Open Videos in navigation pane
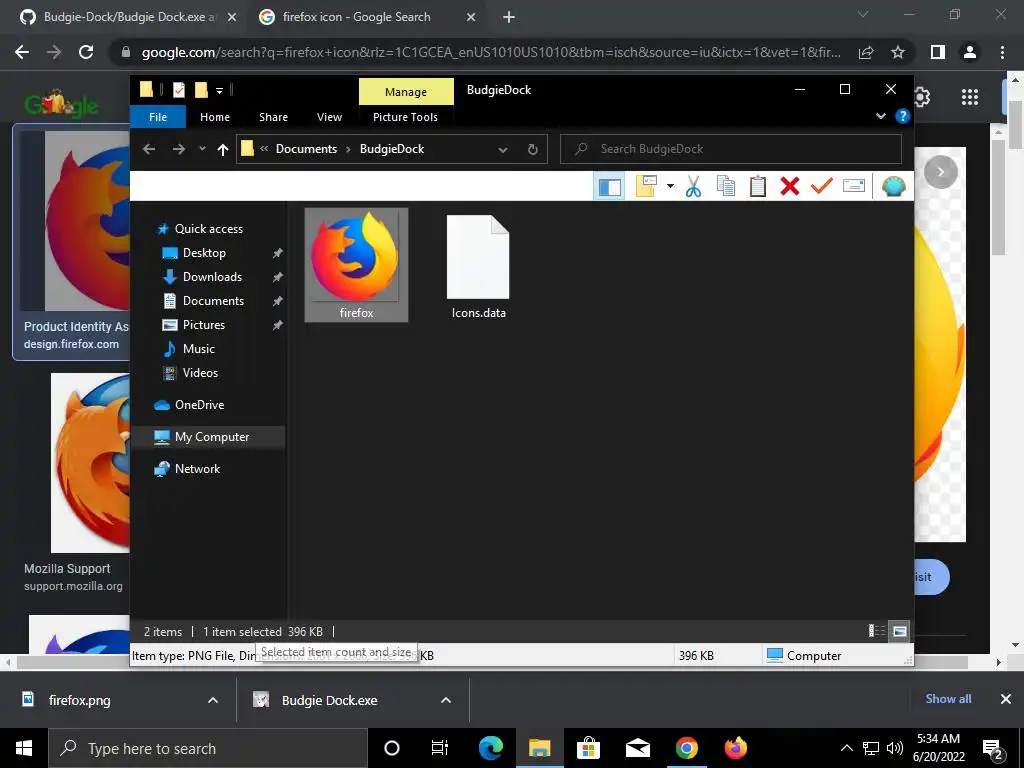This screenshot has width=1024, height=768. tap(200, 373)
